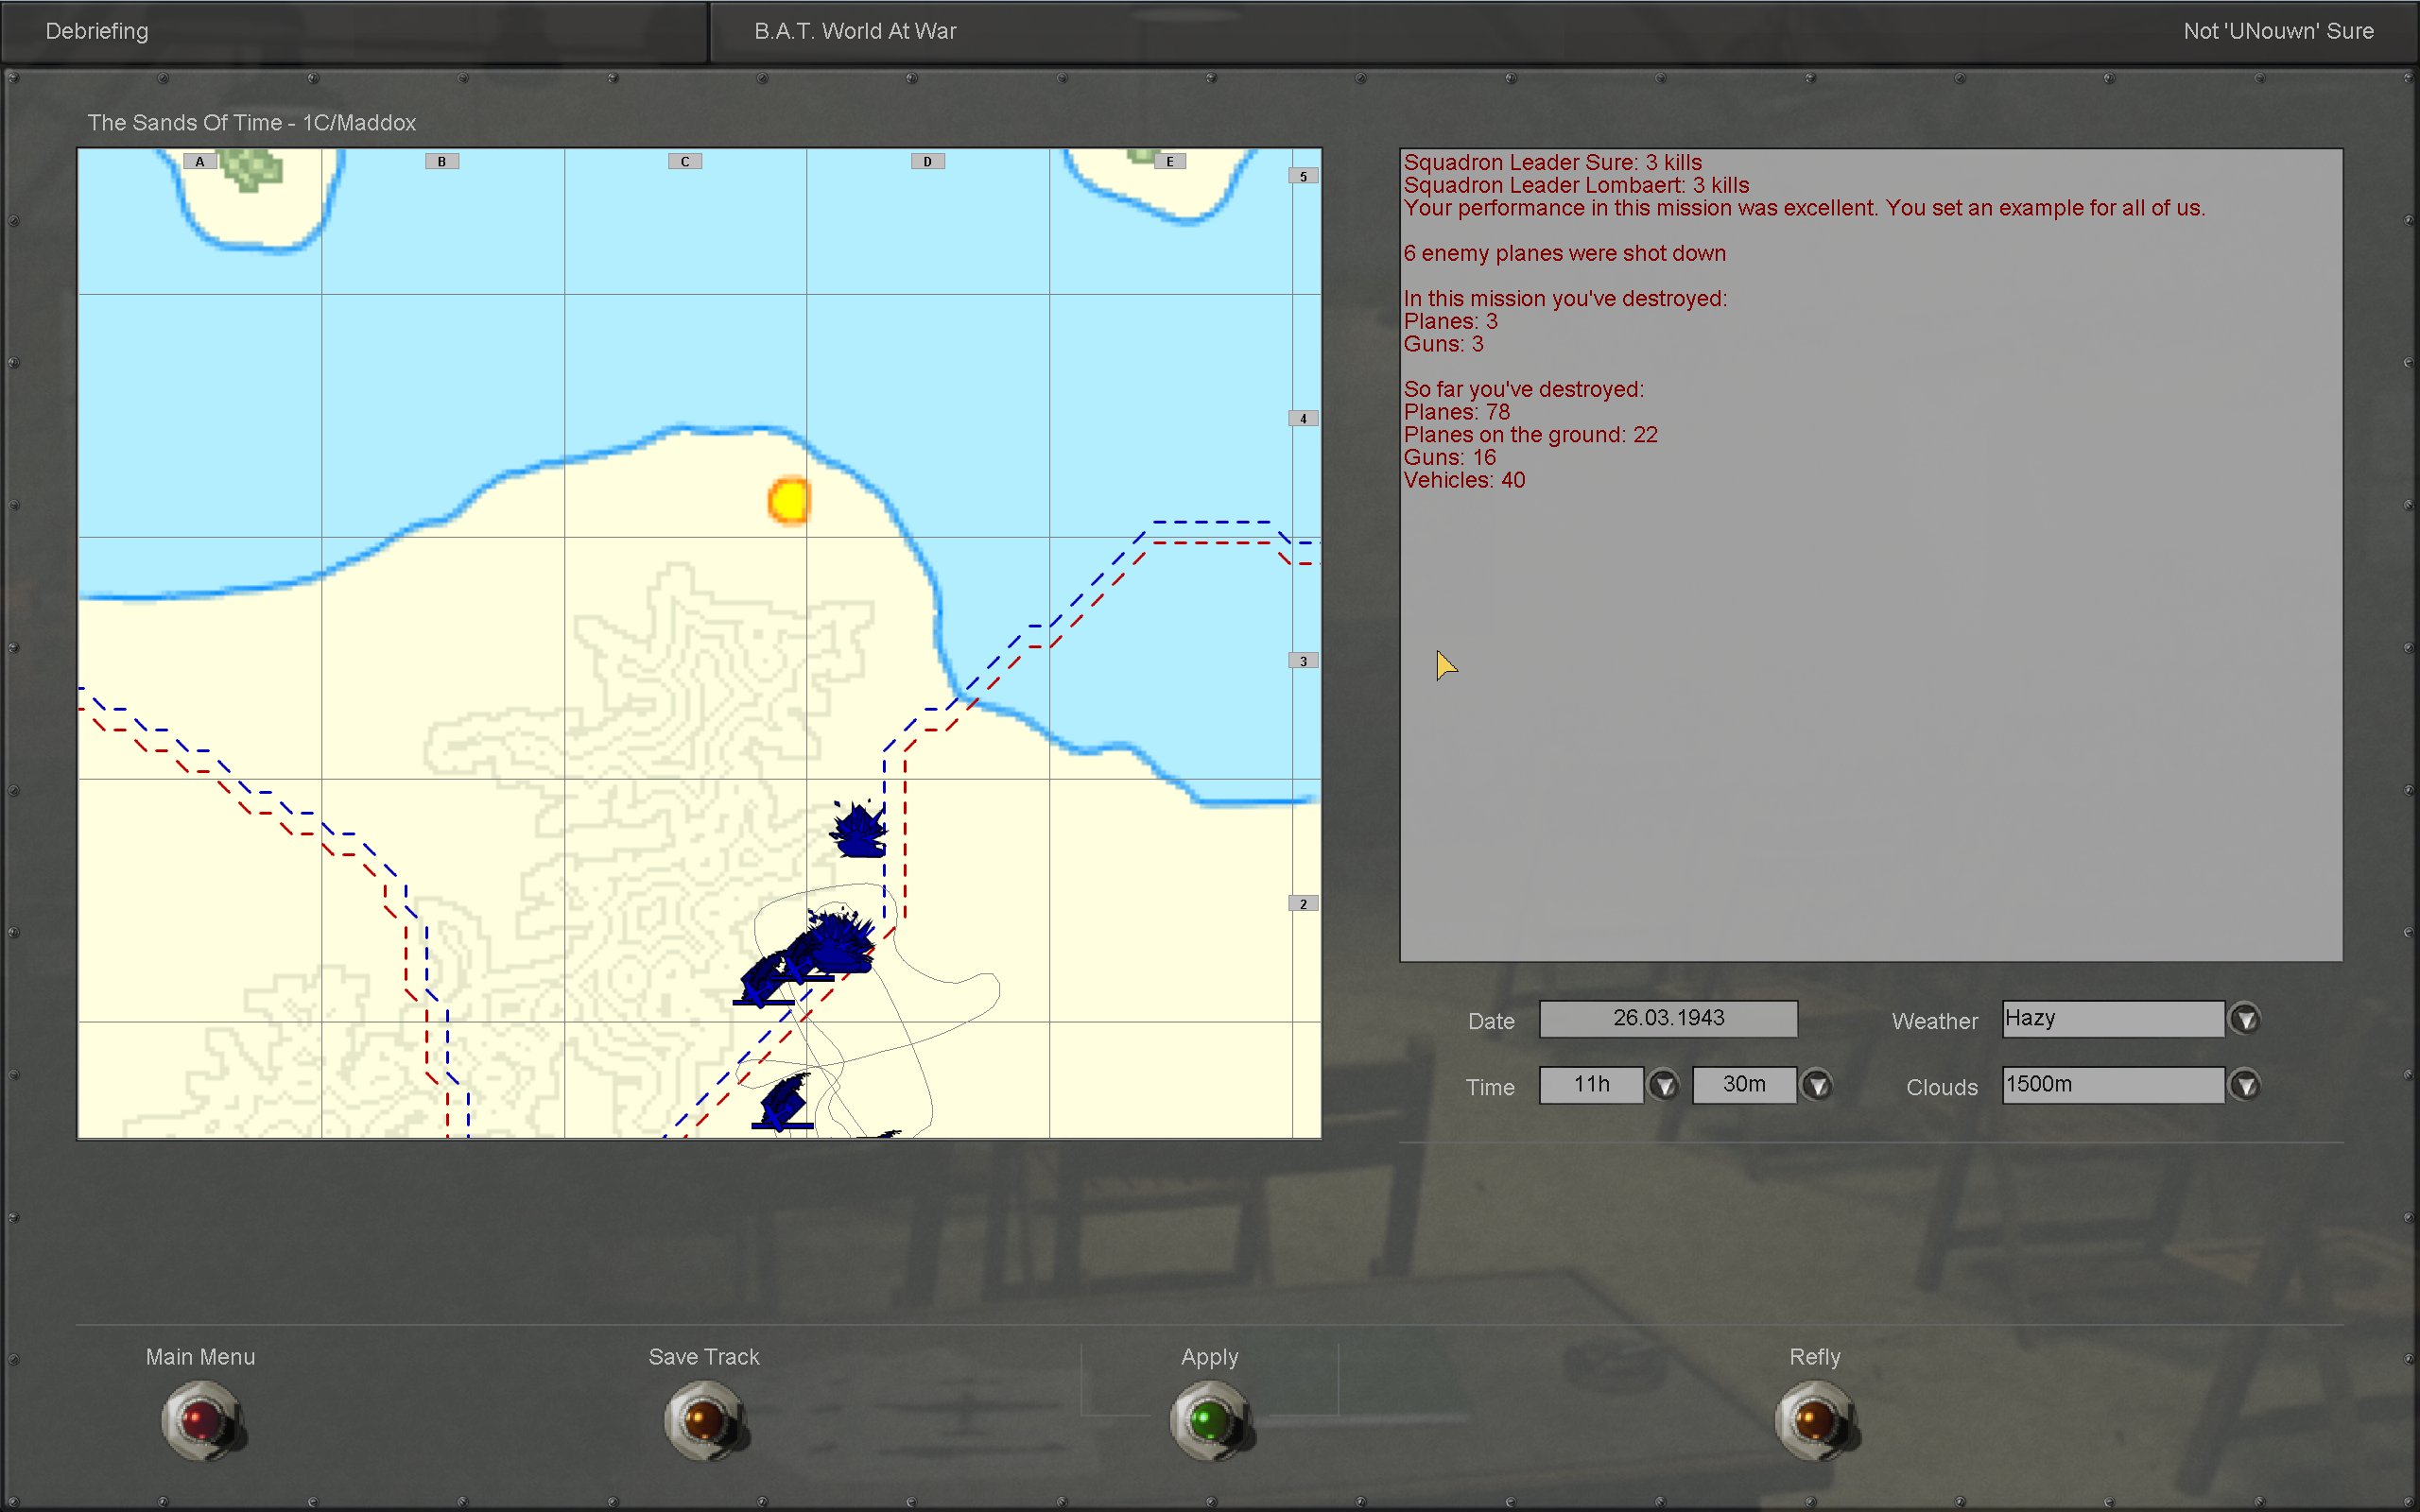Click the Date field 26.03.1943

point(1668,1018)
